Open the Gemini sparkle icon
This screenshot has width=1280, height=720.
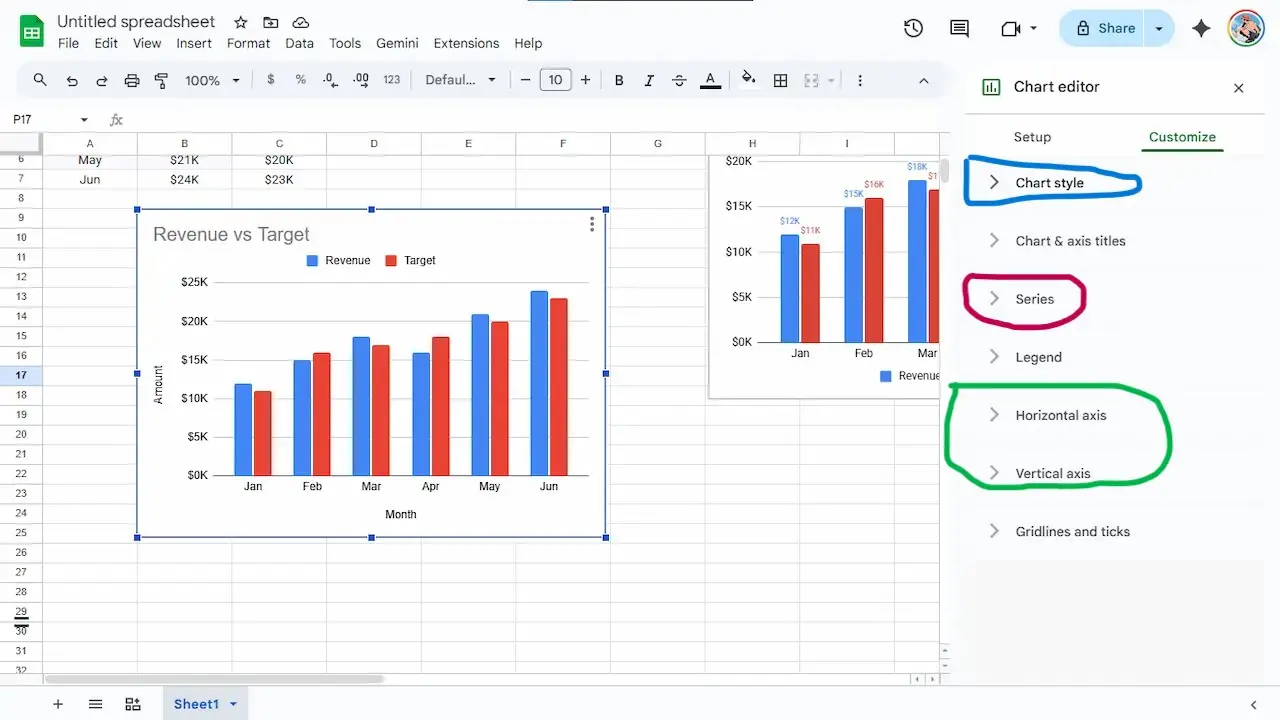(1202, 29)
